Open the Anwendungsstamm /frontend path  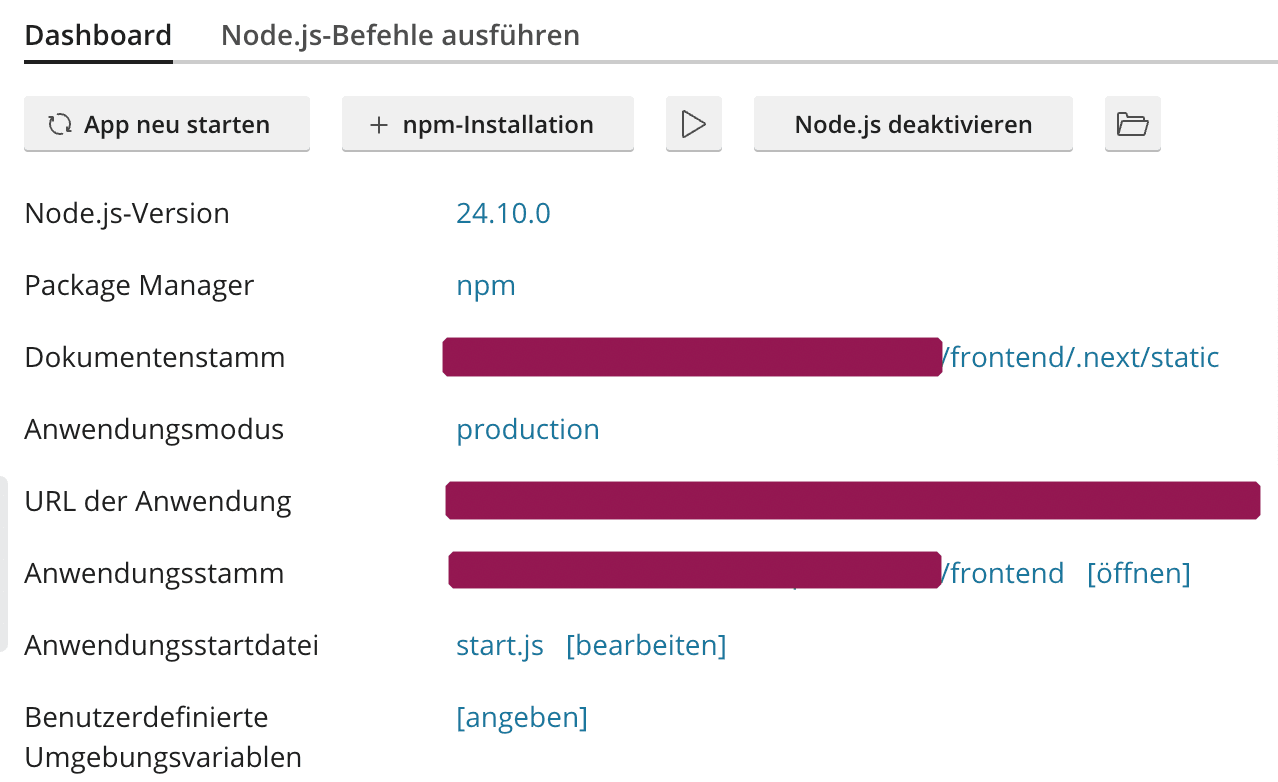click(1006, 572)
